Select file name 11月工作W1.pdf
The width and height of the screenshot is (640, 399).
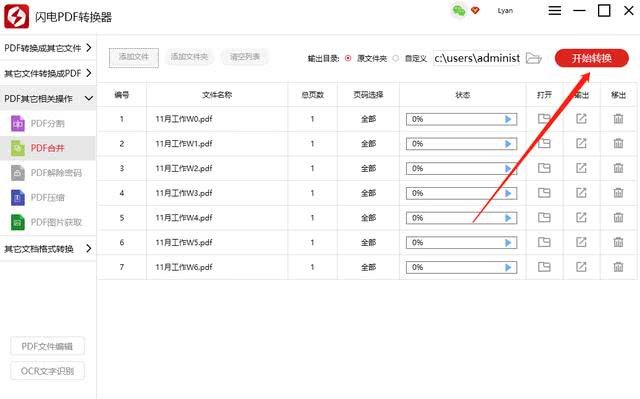184,144
